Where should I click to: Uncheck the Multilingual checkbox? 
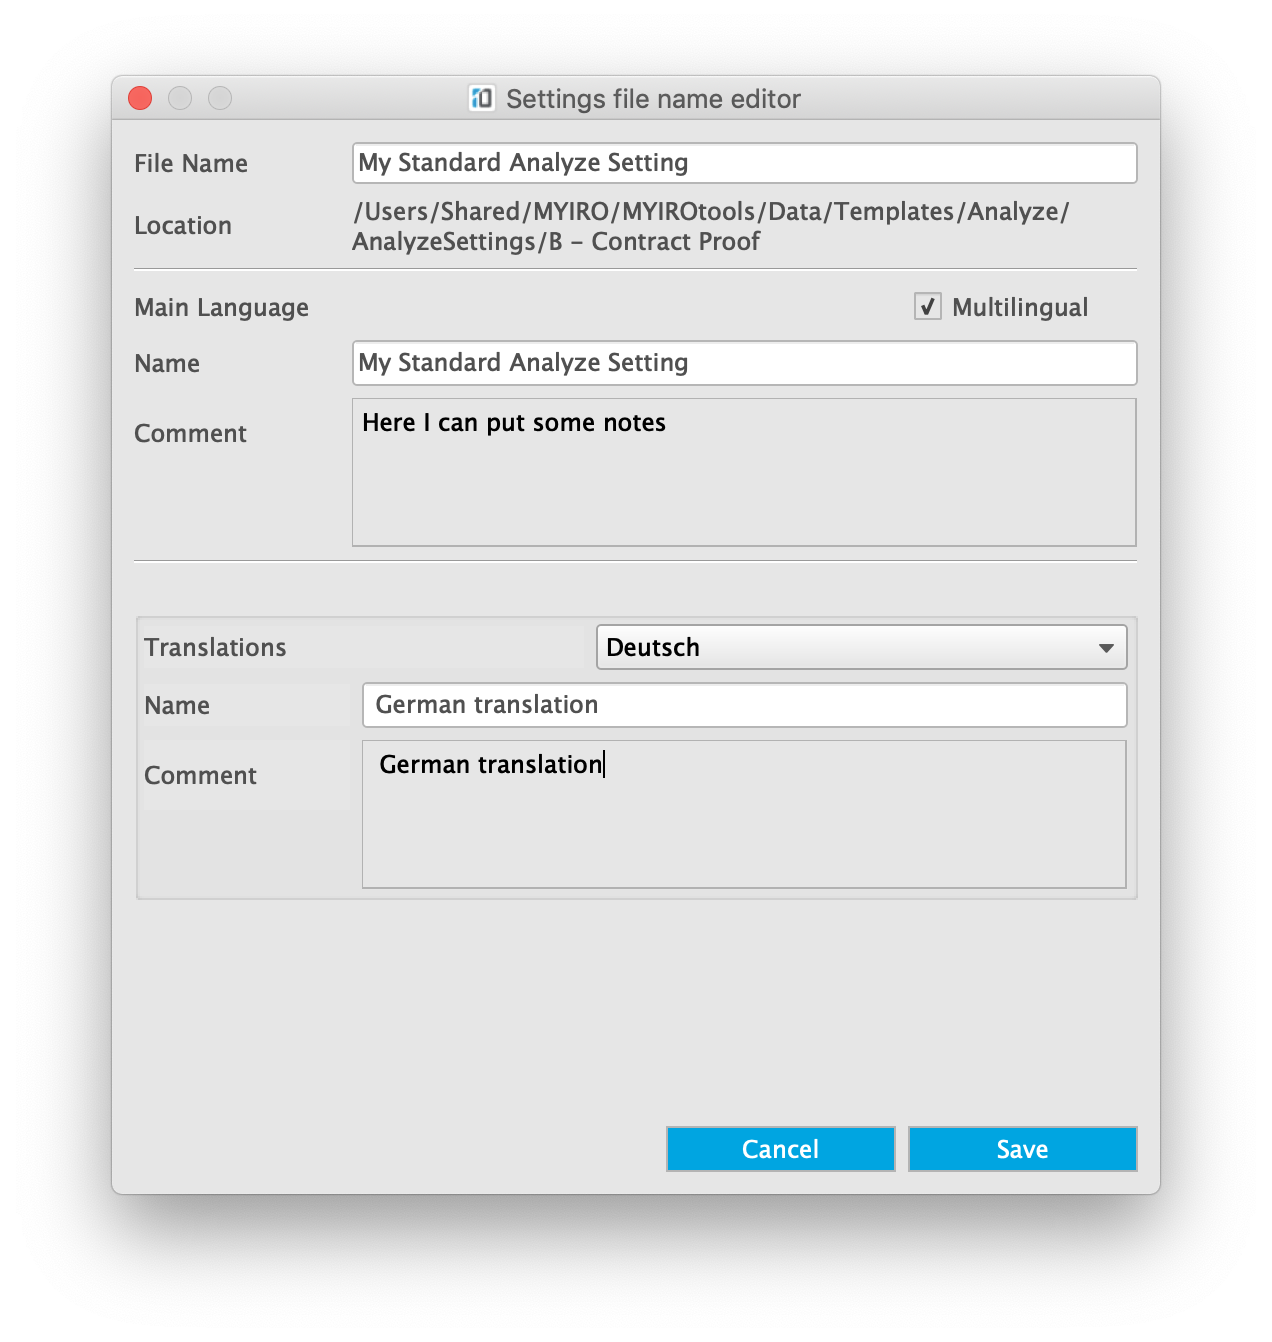[928, 306]
